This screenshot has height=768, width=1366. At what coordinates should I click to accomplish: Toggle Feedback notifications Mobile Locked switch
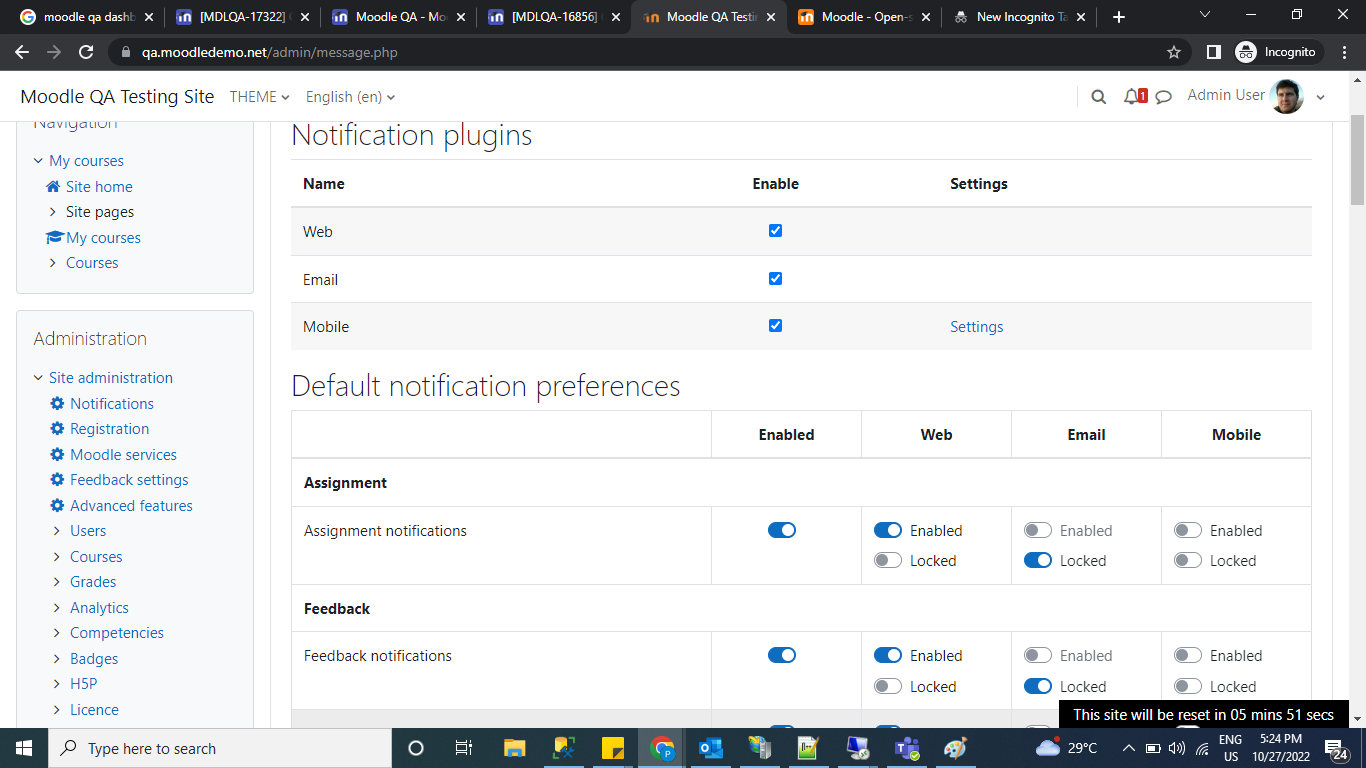[1188, 686]
